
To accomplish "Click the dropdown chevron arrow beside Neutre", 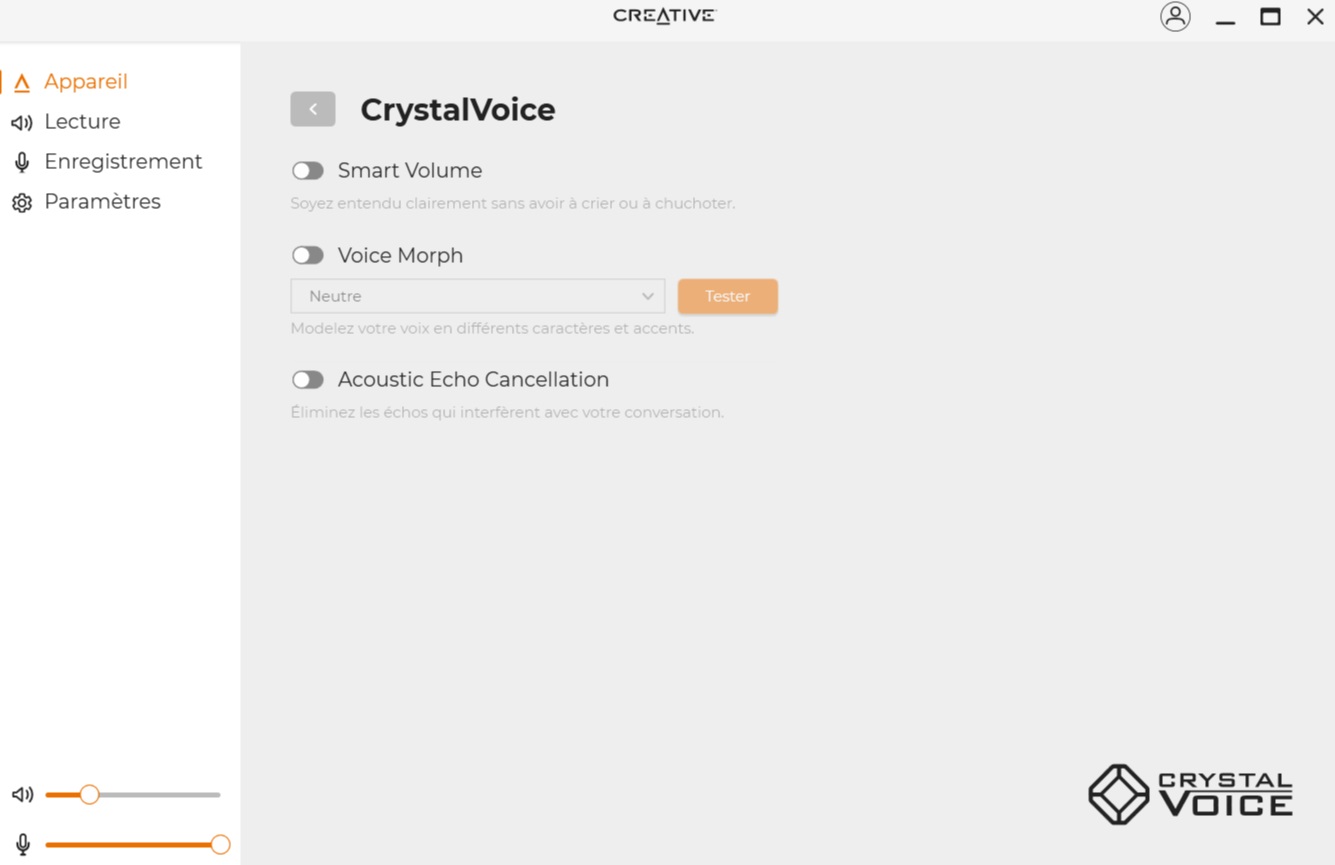I will (x=648, y=296).
